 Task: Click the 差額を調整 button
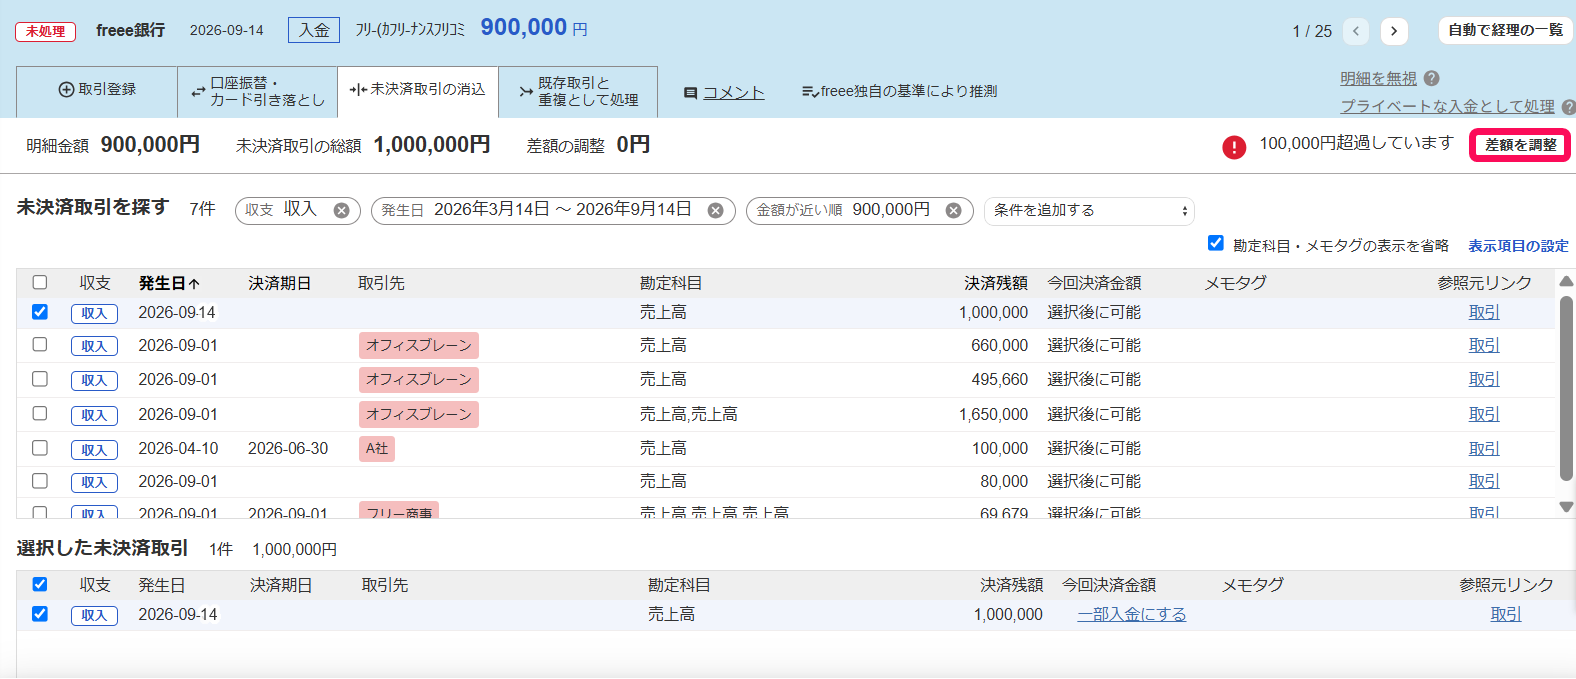(x=1520, y=145)
